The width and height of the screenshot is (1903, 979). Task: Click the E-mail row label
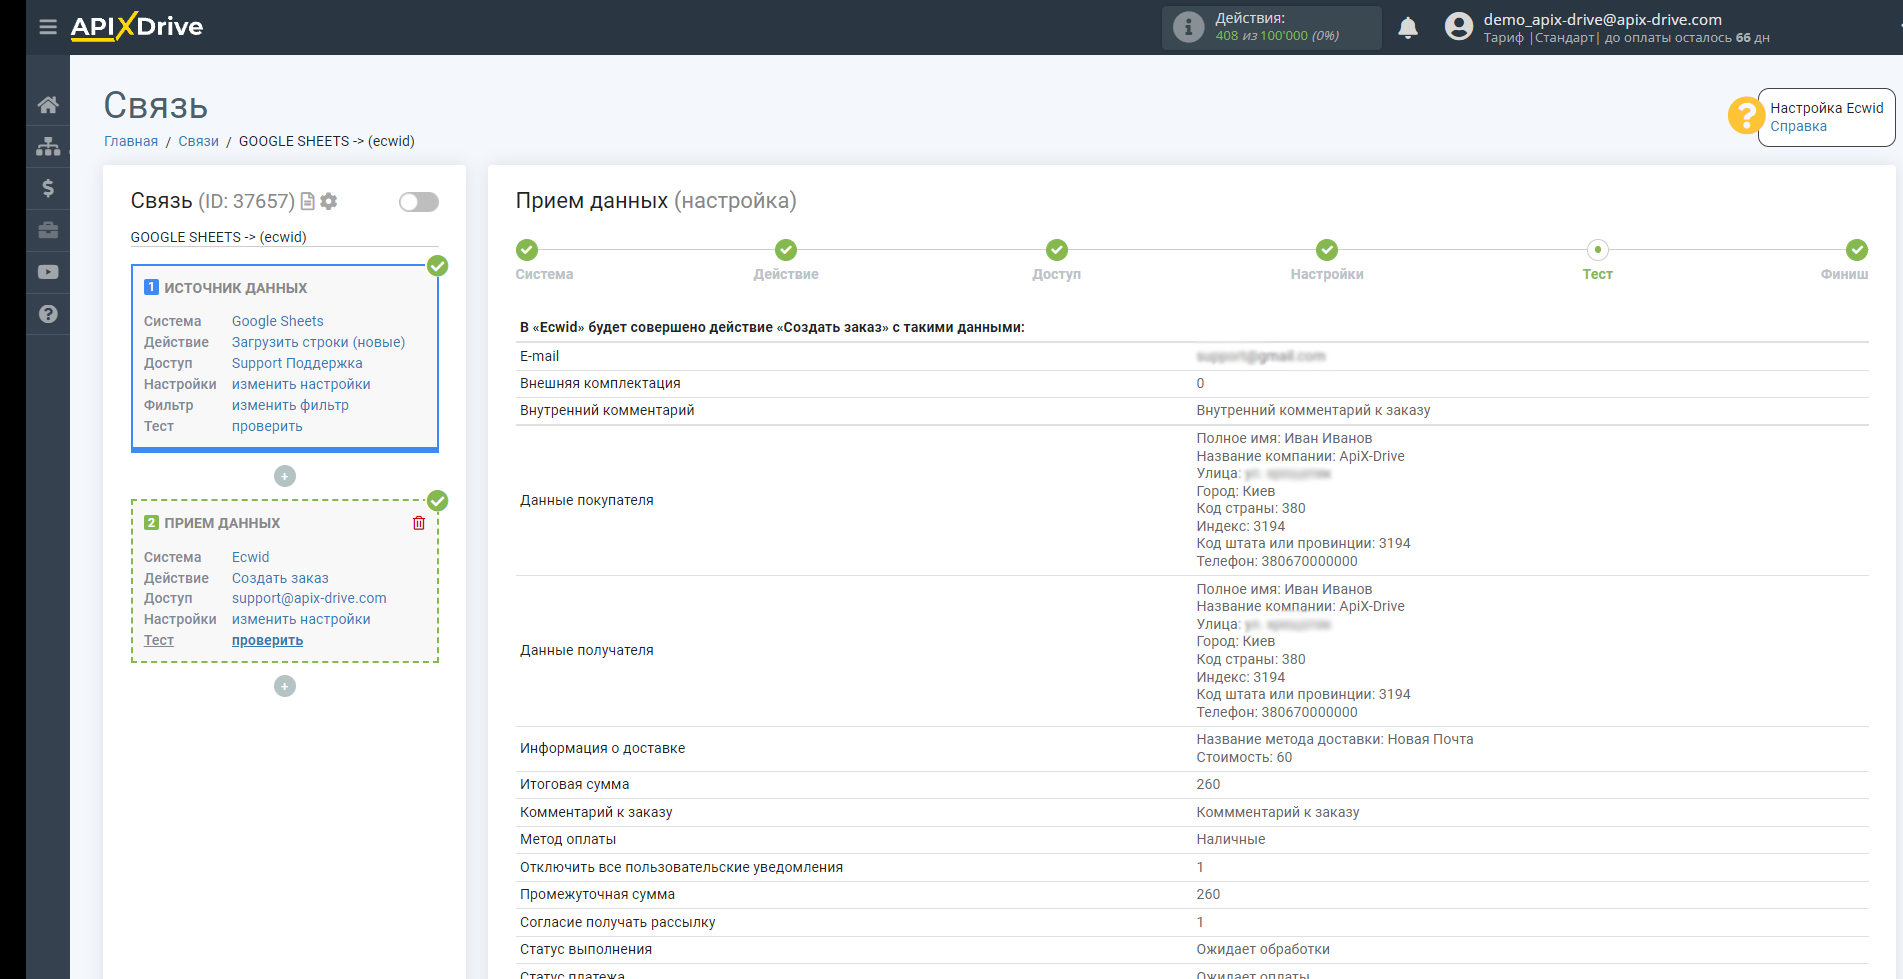tap(539, 356)
